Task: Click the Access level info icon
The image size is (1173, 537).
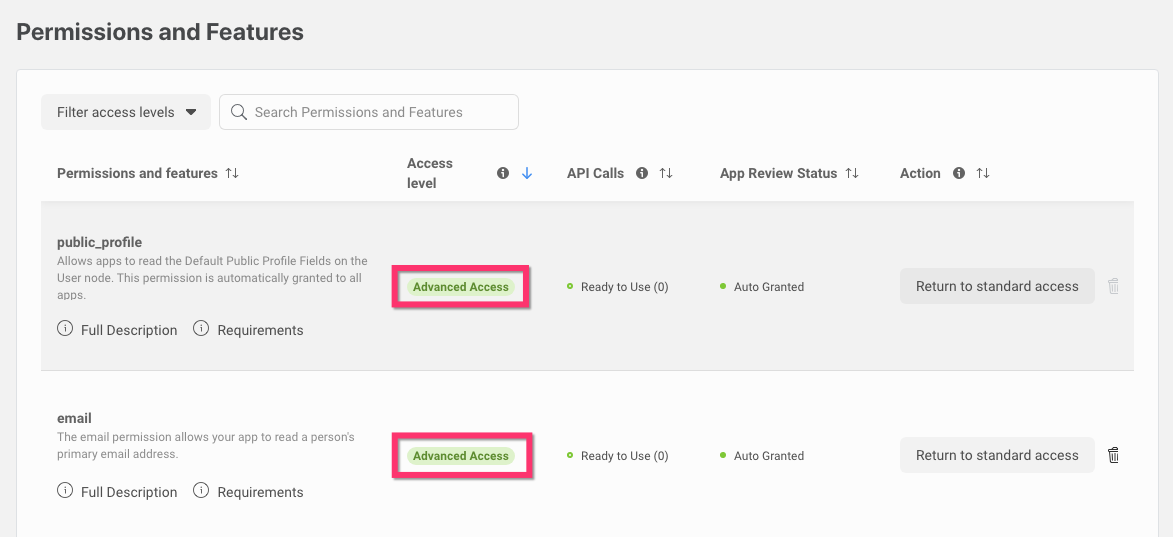Action: [503, 173]
